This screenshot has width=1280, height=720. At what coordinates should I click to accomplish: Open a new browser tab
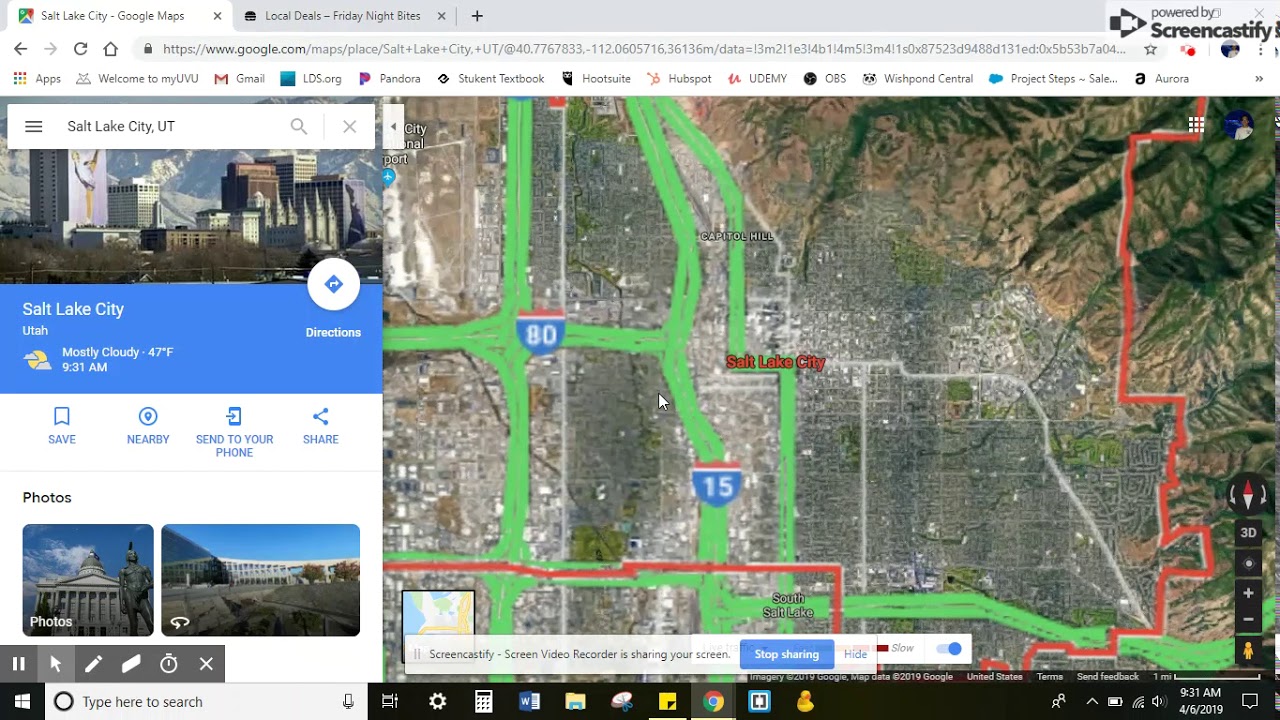click(477, 16)
